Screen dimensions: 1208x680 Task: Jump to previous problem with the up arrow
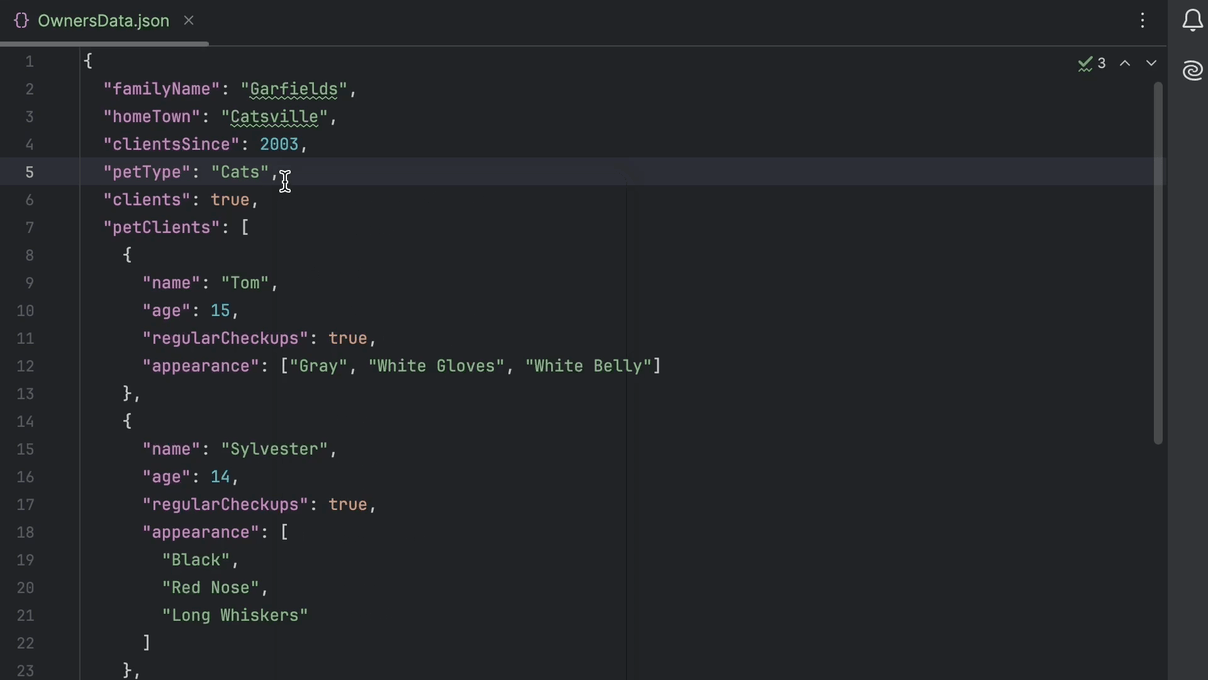coord(1124,62)
